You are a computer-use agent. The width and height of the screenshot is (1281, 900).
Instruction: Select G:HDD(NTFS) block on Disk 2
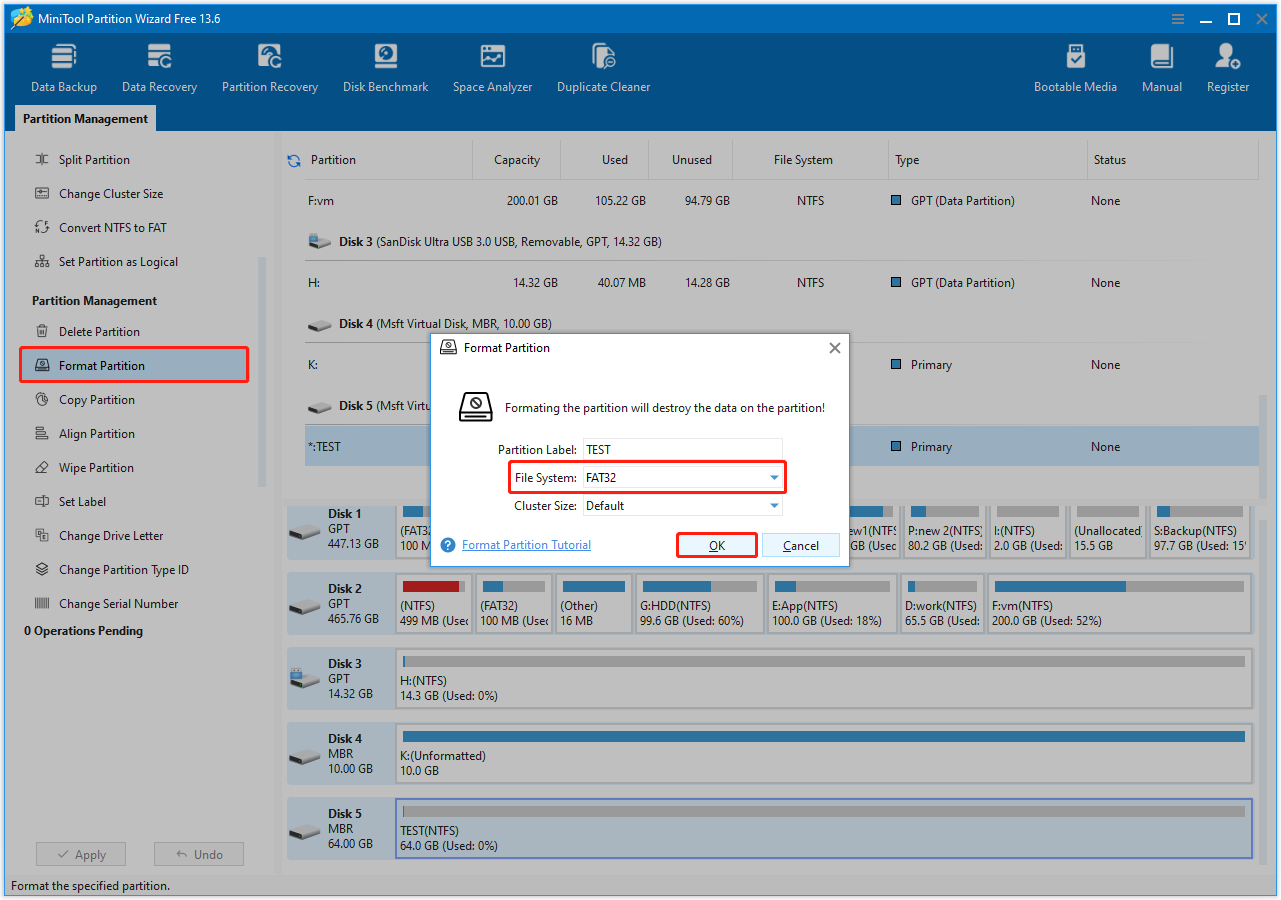tap(698, 603)
